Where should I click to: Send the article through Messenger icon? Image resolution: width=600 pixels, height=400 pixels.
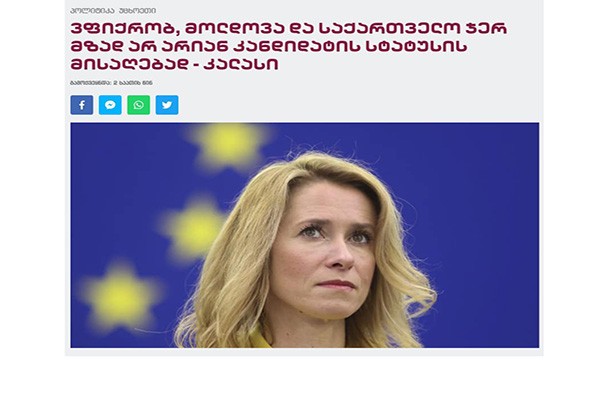click(x=110, y=105)
